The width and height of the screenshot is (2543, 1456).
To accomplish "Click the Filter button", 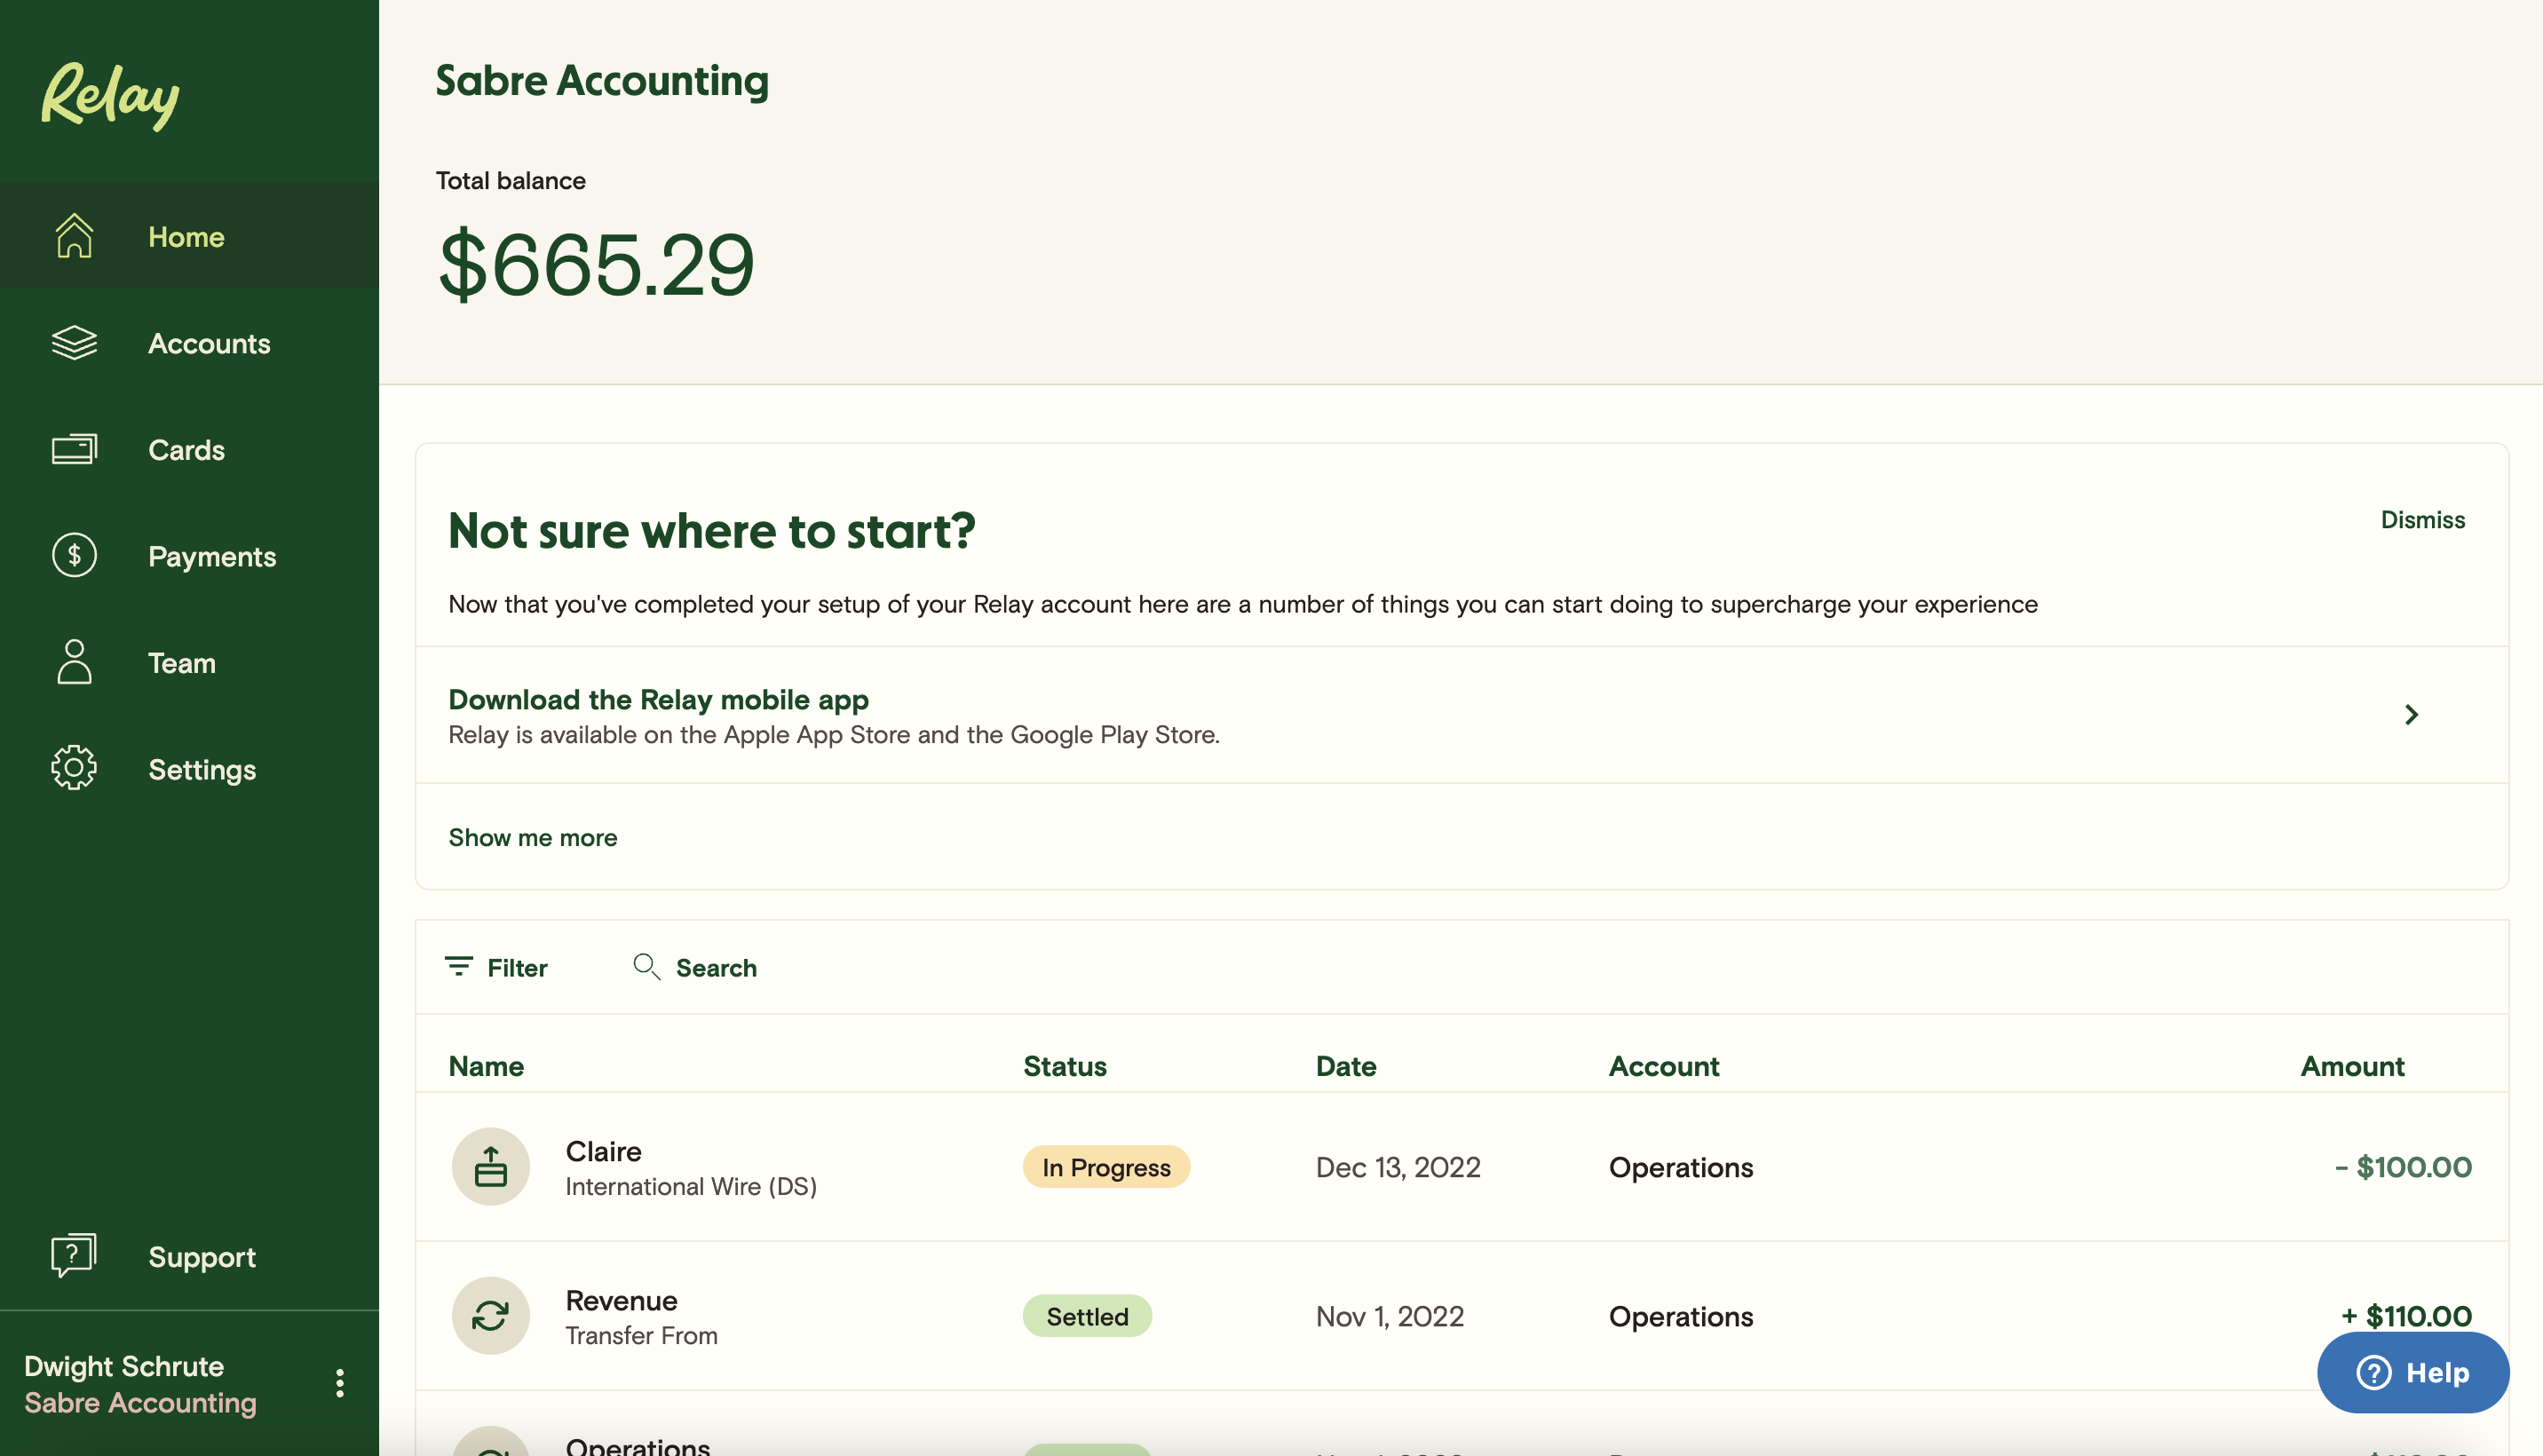I will tap(496, 967).
